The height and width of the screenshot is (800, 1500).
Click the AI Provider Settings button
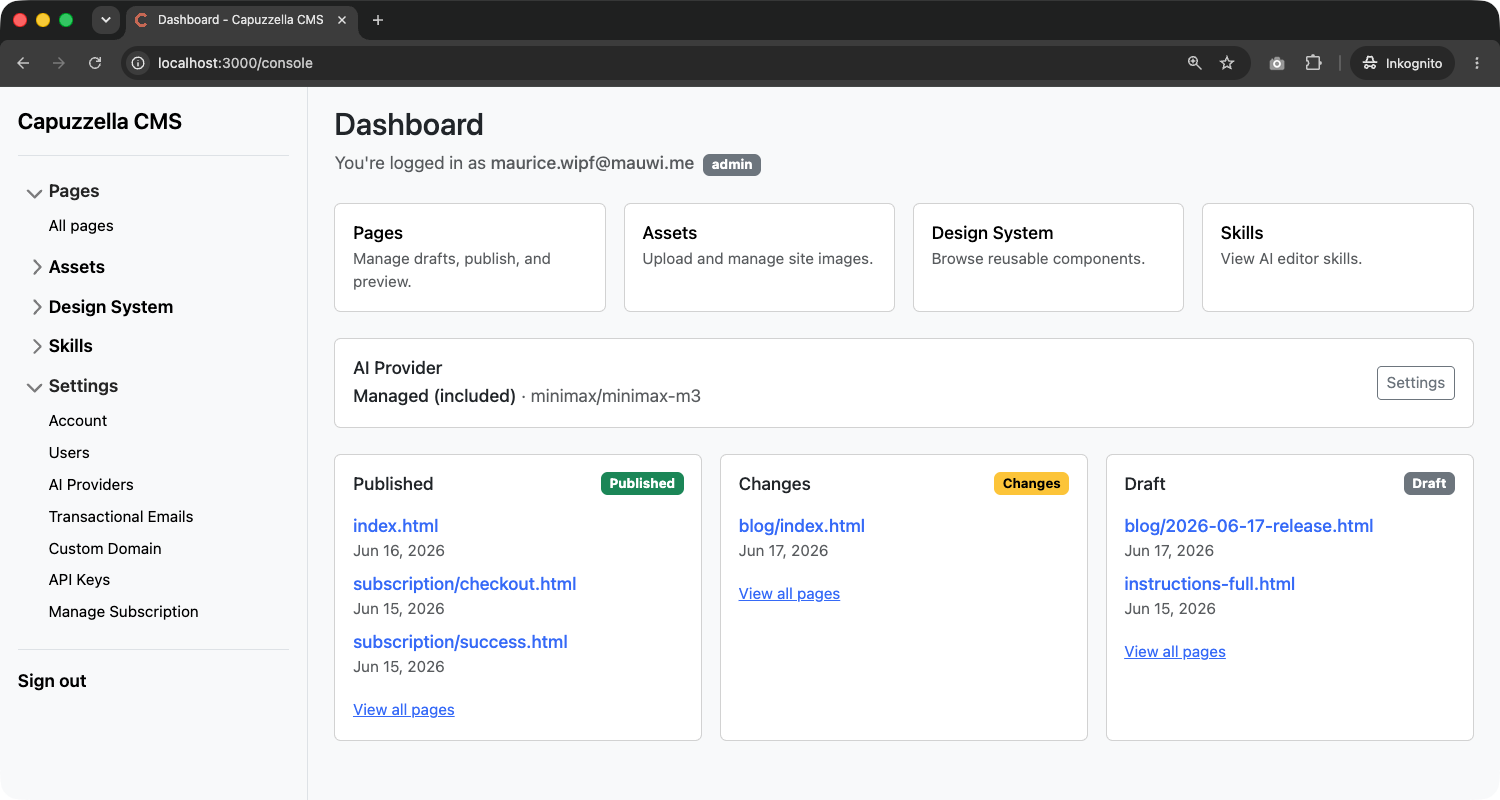tap(1415, 383)
